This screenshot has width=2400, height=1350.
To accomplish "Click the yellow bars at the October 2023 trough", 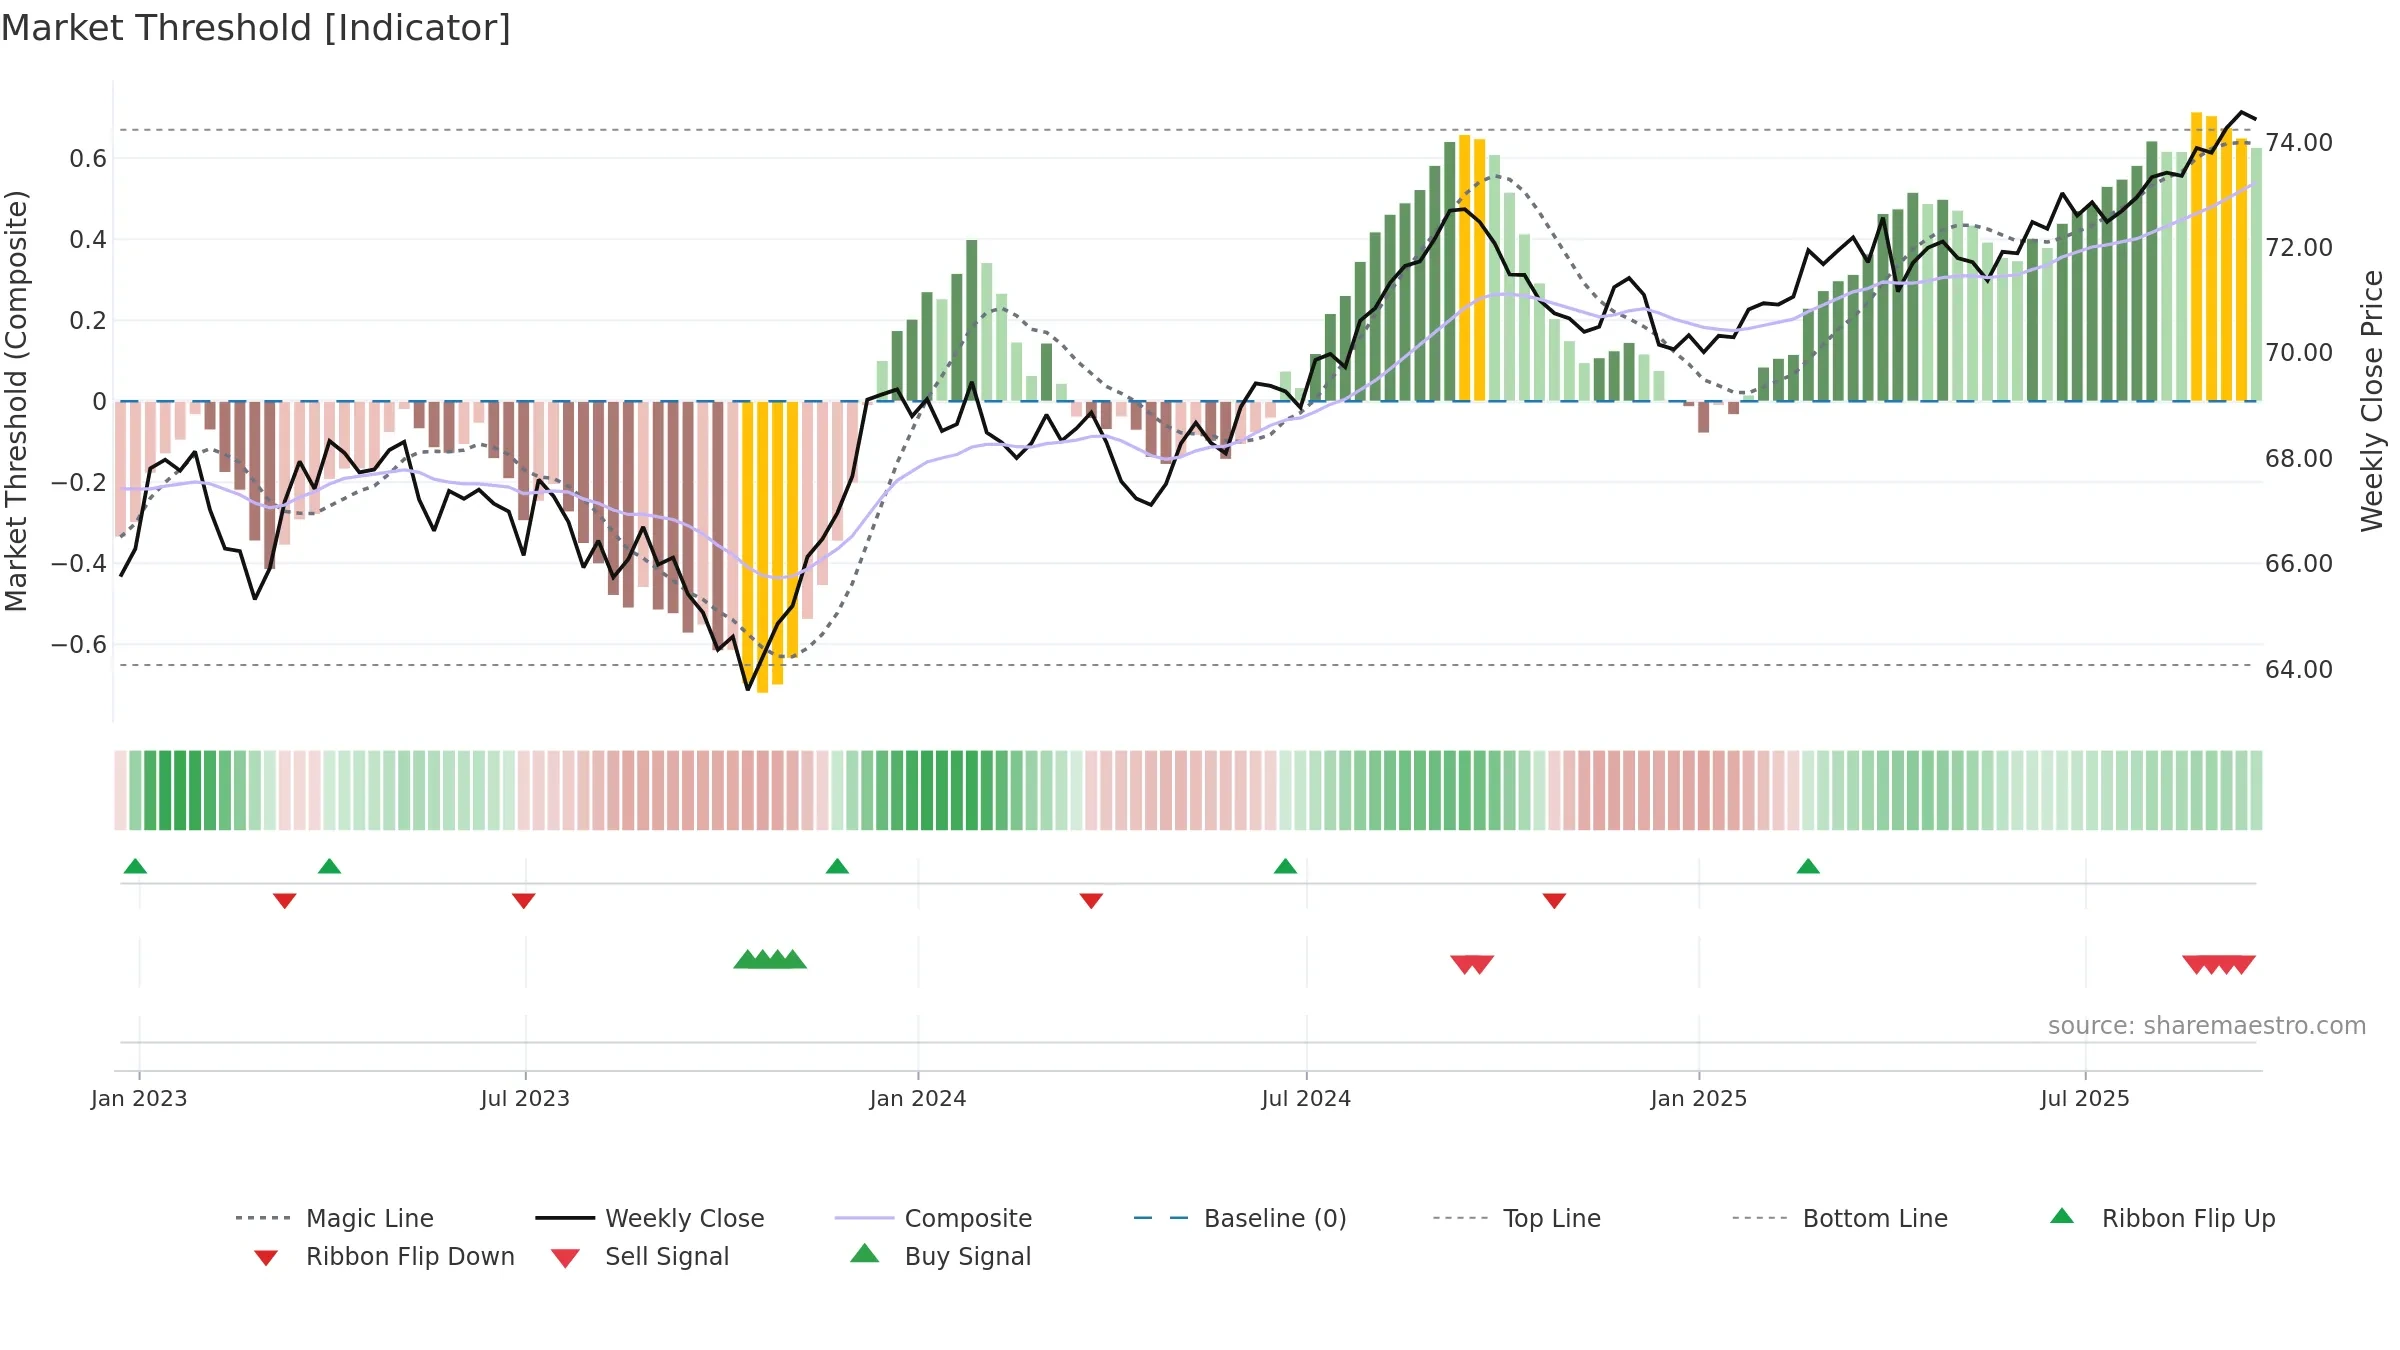I will point(770,545).
